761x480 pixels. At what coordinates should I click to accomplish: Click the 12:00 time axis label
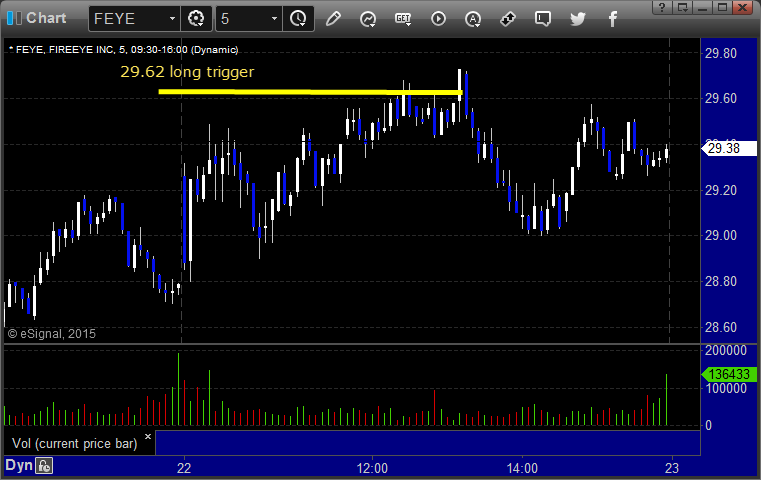[372, 468]
